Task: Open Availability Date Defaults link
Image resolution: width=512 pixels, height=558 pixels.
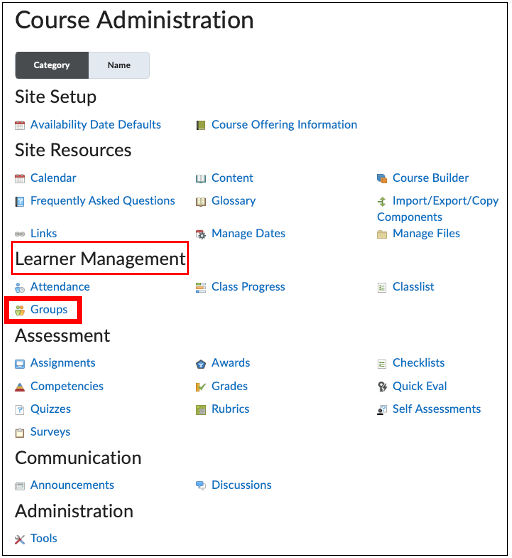Action: point(96,125)
